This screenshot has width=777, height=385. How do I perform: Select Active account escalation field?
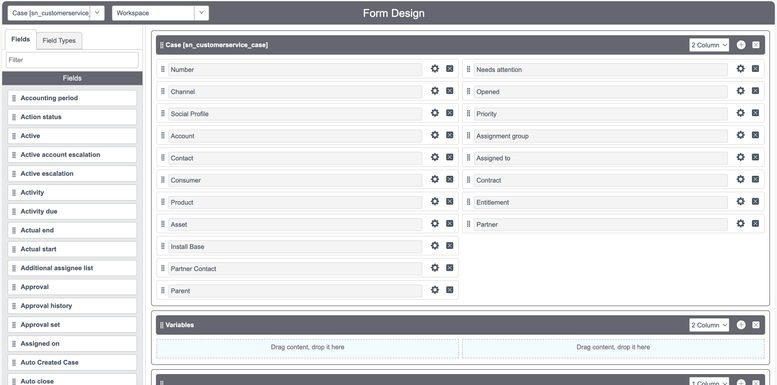click(72, 155)
